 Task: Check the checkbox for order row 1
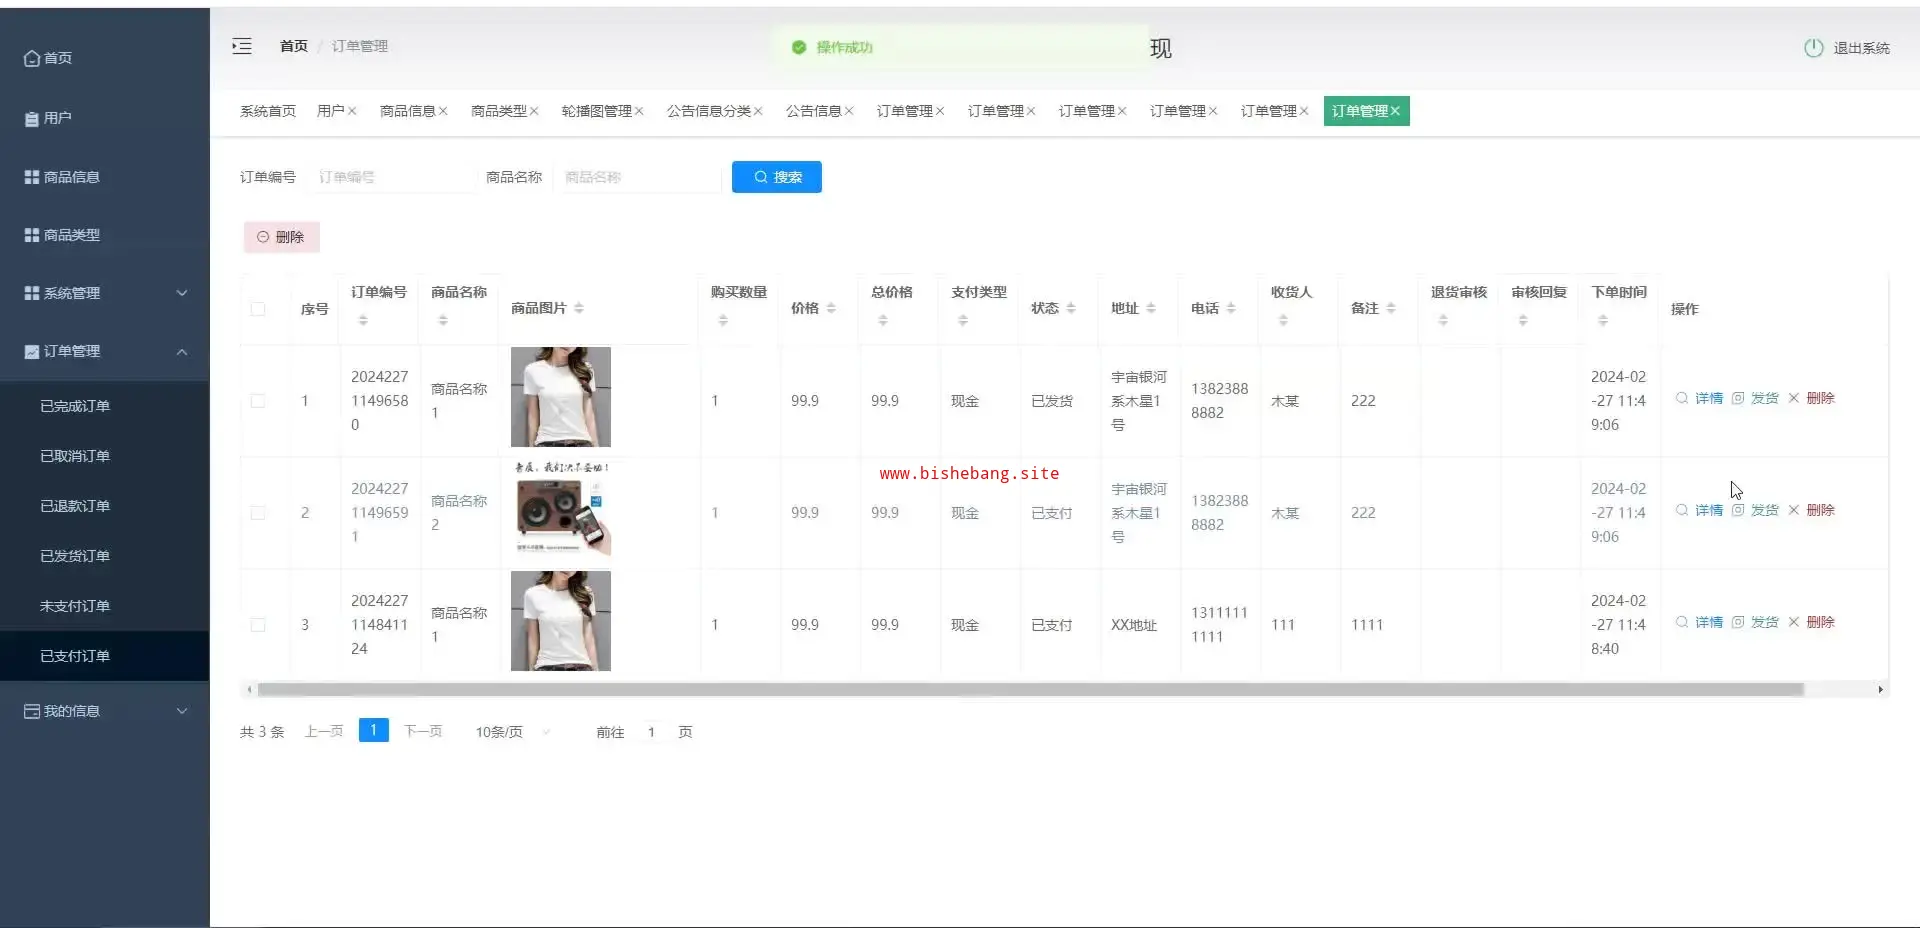258,401
